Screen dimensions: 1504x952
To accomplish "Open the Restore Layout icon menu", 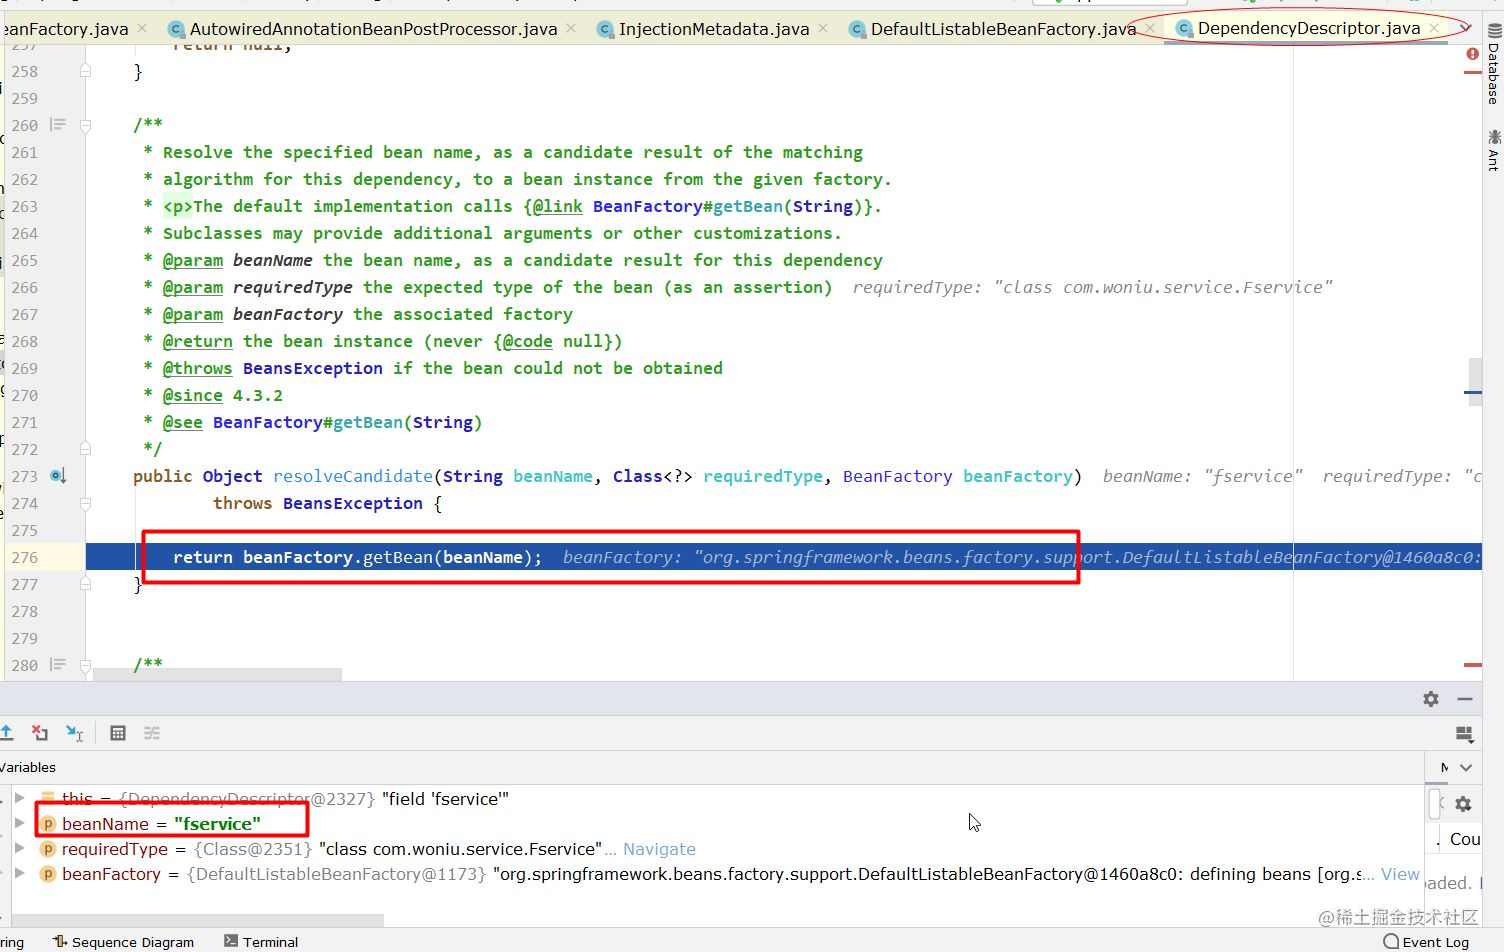I will click(1465, 735).
